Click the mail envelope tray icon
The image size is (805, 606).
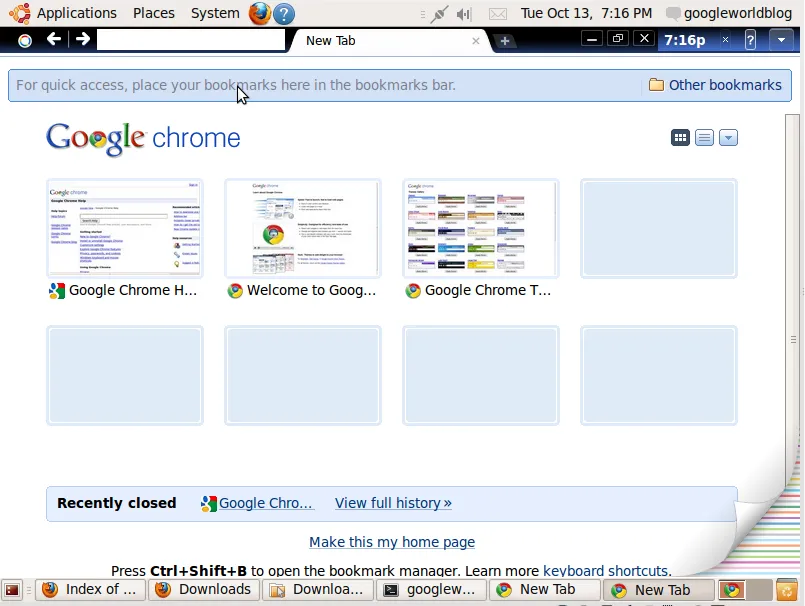pos(497,14)
